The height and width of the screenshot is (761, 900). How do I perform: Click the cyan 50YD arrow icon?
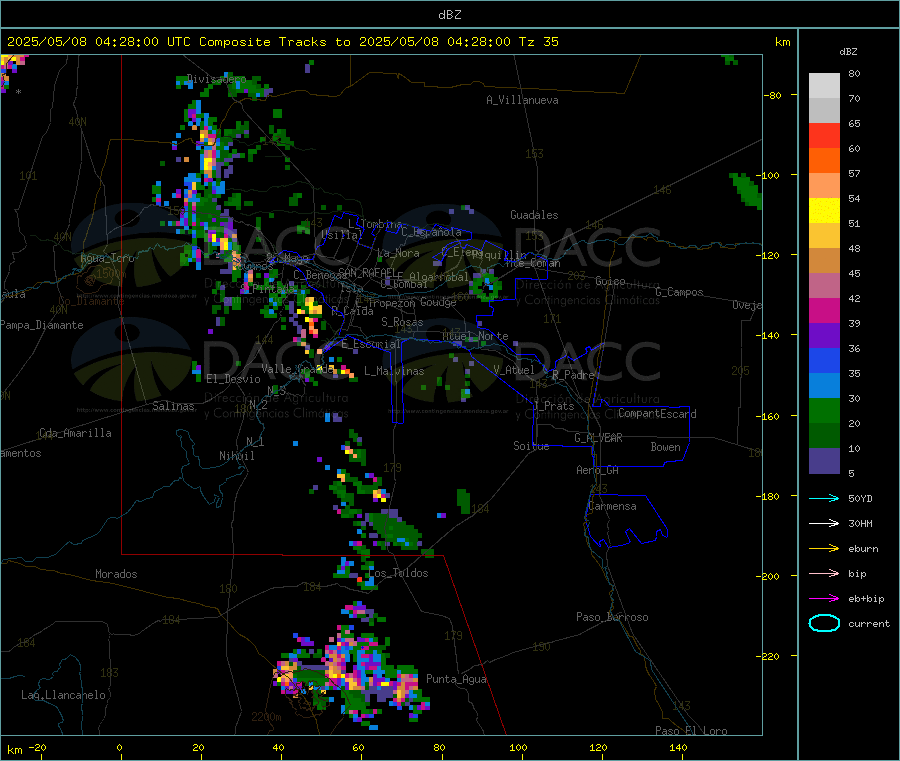coord(824,498)
